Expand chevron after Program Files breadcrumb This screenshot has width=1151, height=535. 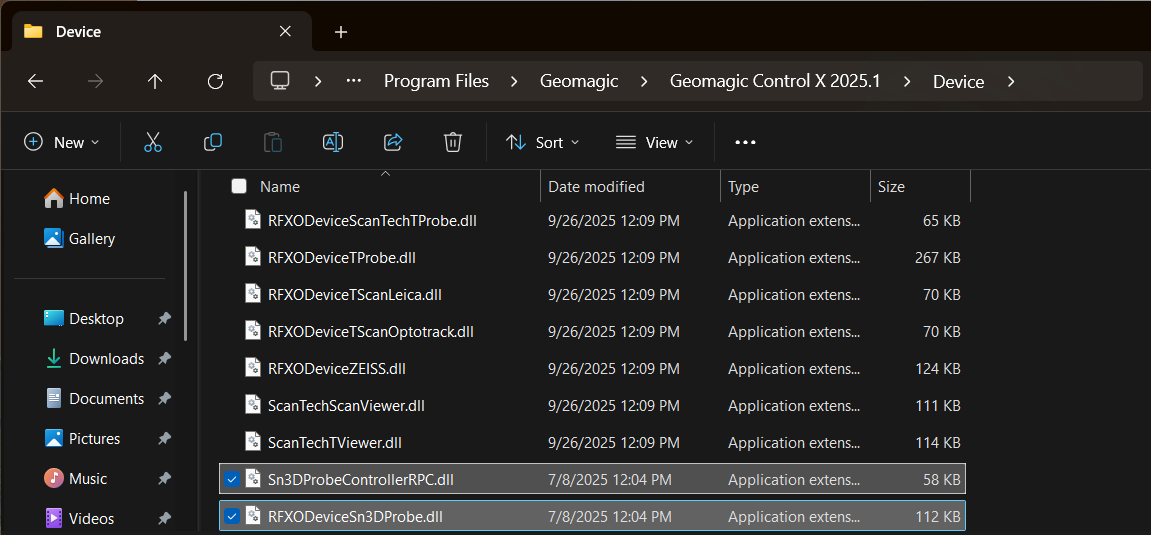514,81
